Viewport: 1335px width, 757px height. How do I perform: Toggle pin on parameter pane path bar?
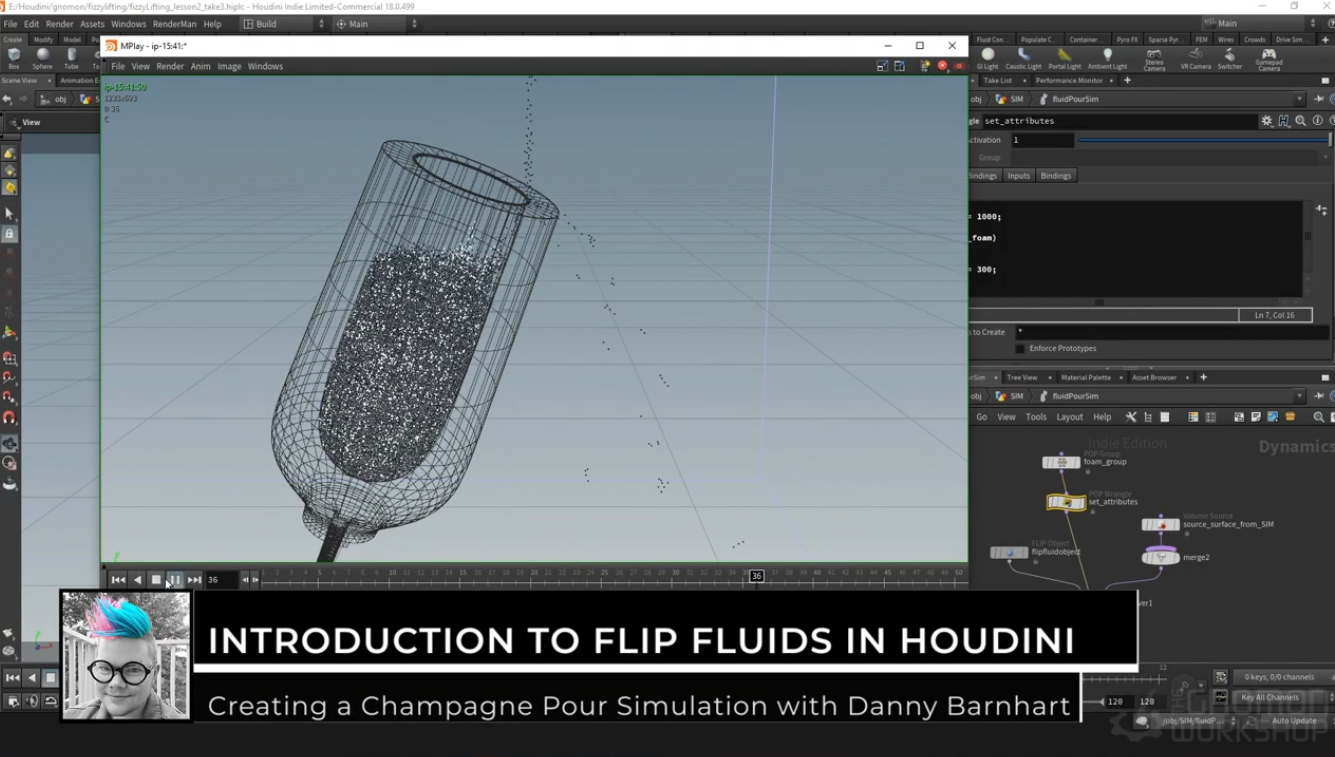coord(1319,99)
